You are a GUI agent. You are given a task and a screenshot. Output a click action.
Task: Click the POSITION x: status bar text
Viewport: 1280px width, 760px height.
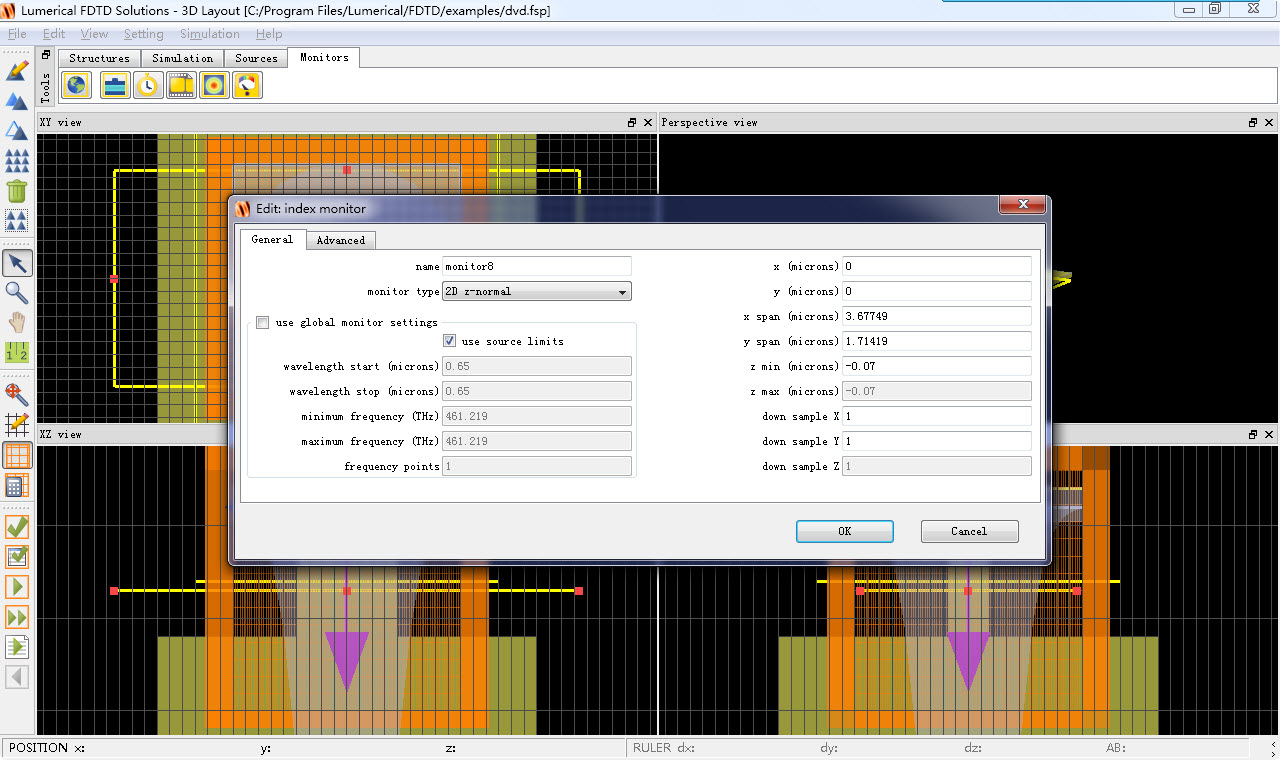(x=47, y=748)
